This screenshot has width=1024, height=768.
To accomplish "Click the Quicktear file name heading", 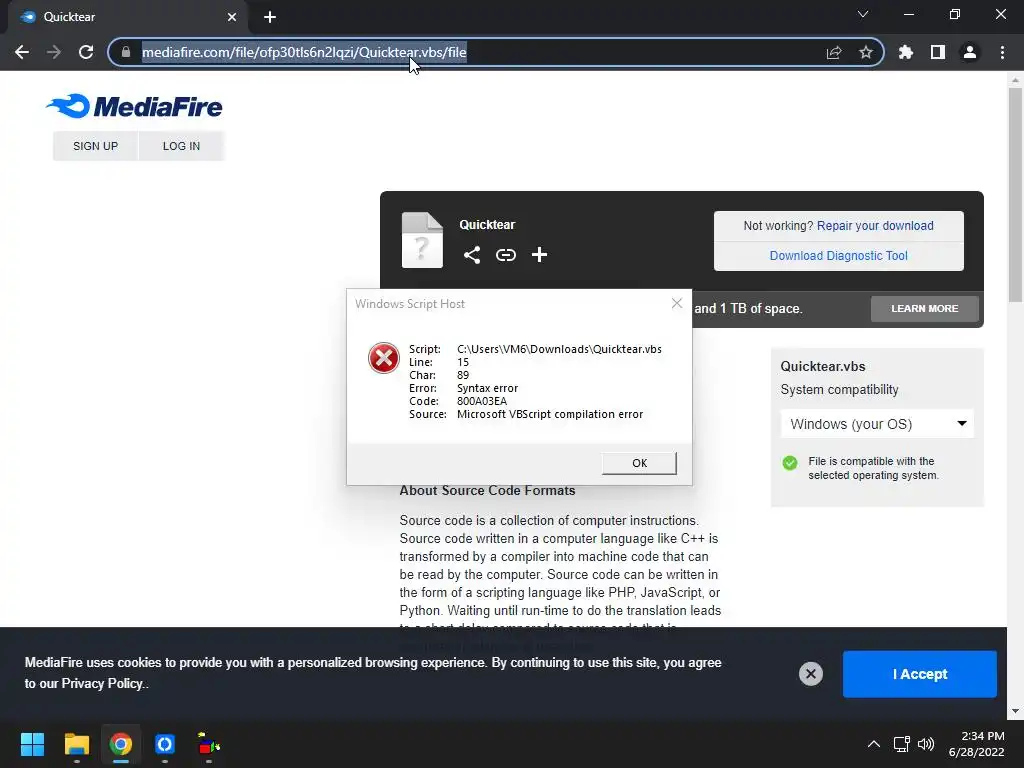I will coord(487,225).
